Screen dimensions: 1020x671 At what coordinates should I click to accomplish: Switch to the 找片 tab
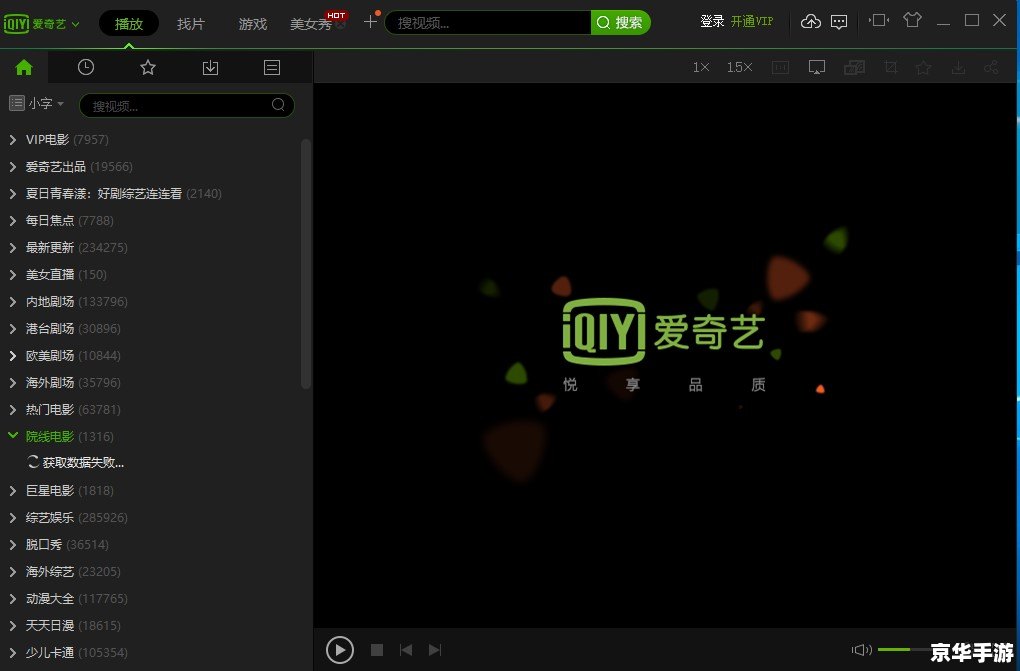click(191, 24)
